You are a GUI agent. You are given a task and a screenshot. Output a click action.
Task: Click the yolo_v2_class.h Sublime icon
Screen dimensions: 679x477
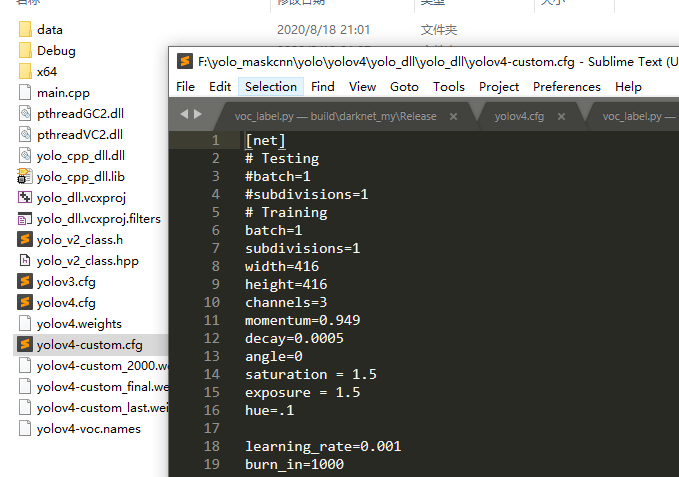[25, 239]
